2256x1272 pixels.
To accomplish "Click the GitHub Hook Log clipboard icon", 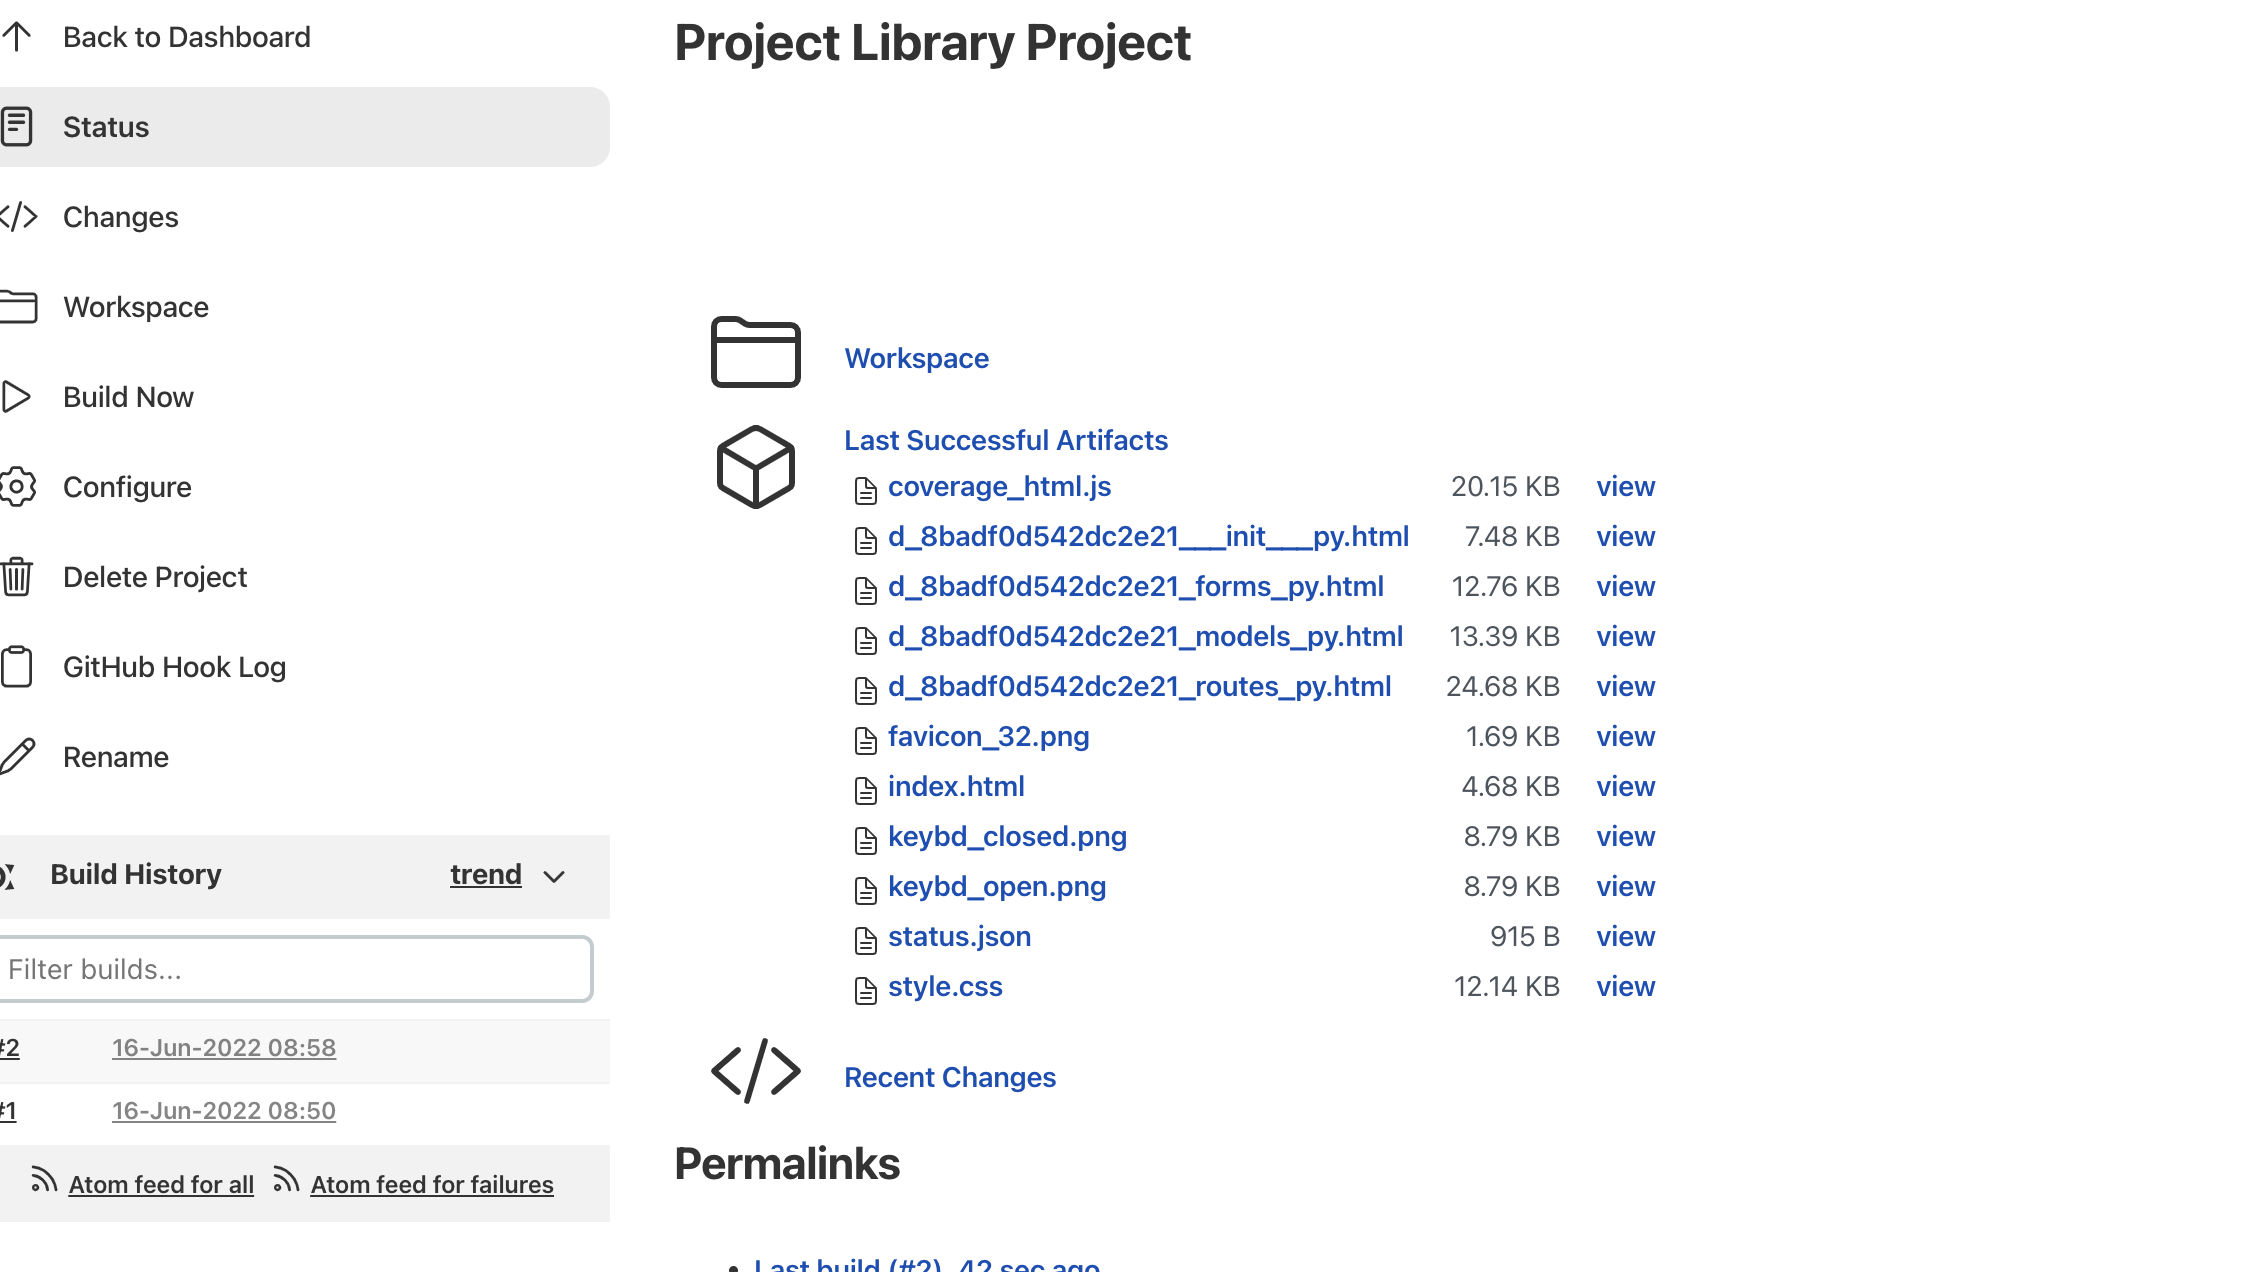I will click(x=17, y=667).
